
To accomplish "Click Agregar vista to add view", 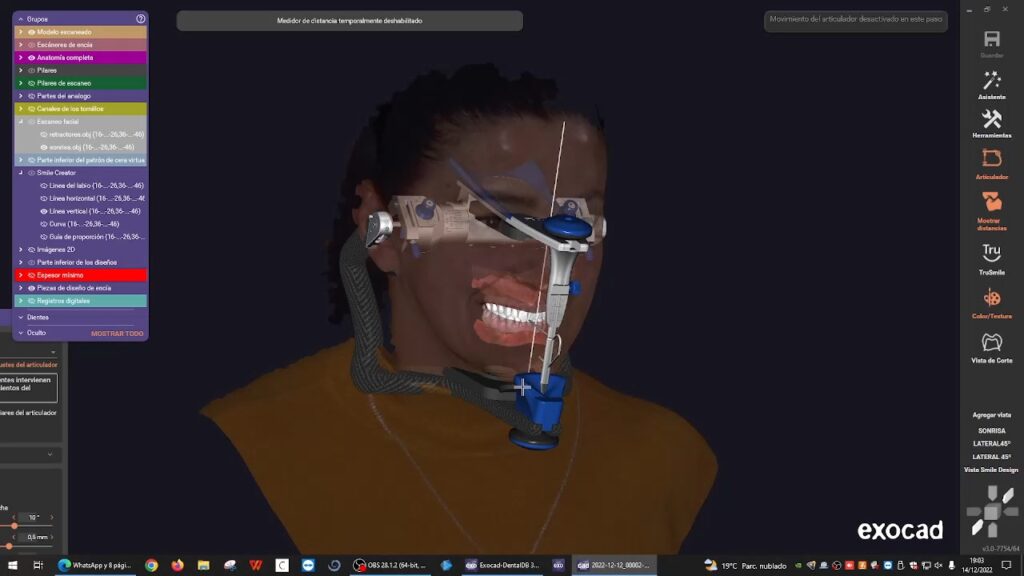I will click(x=991, y=415).
